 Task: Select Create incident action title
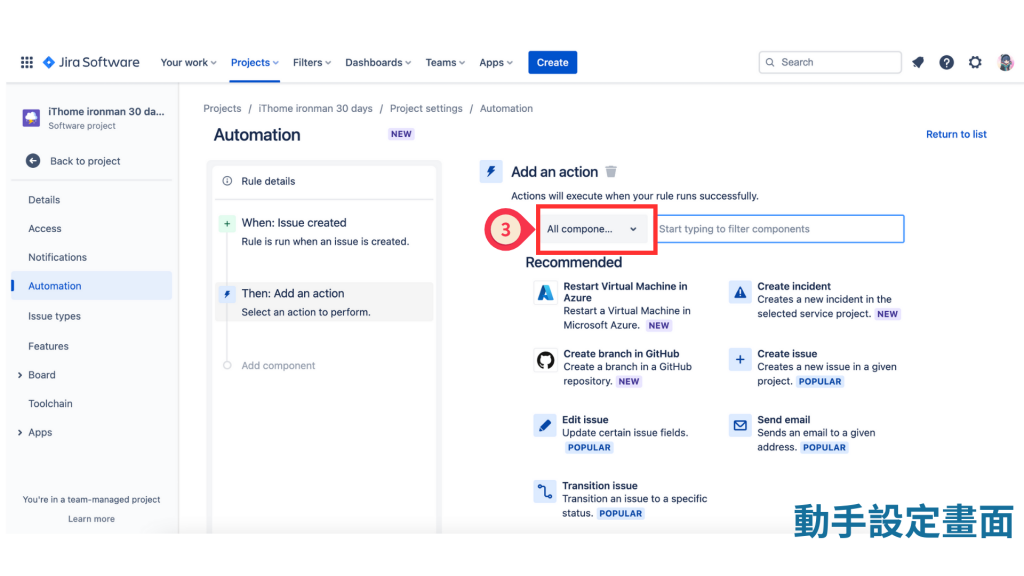[794, 286]
